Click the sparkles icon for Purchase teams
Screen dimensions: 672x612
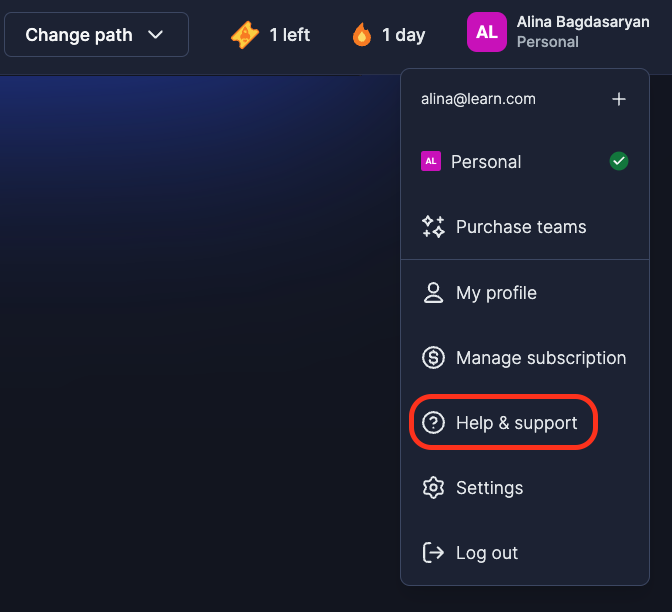[x=433, y=227]
